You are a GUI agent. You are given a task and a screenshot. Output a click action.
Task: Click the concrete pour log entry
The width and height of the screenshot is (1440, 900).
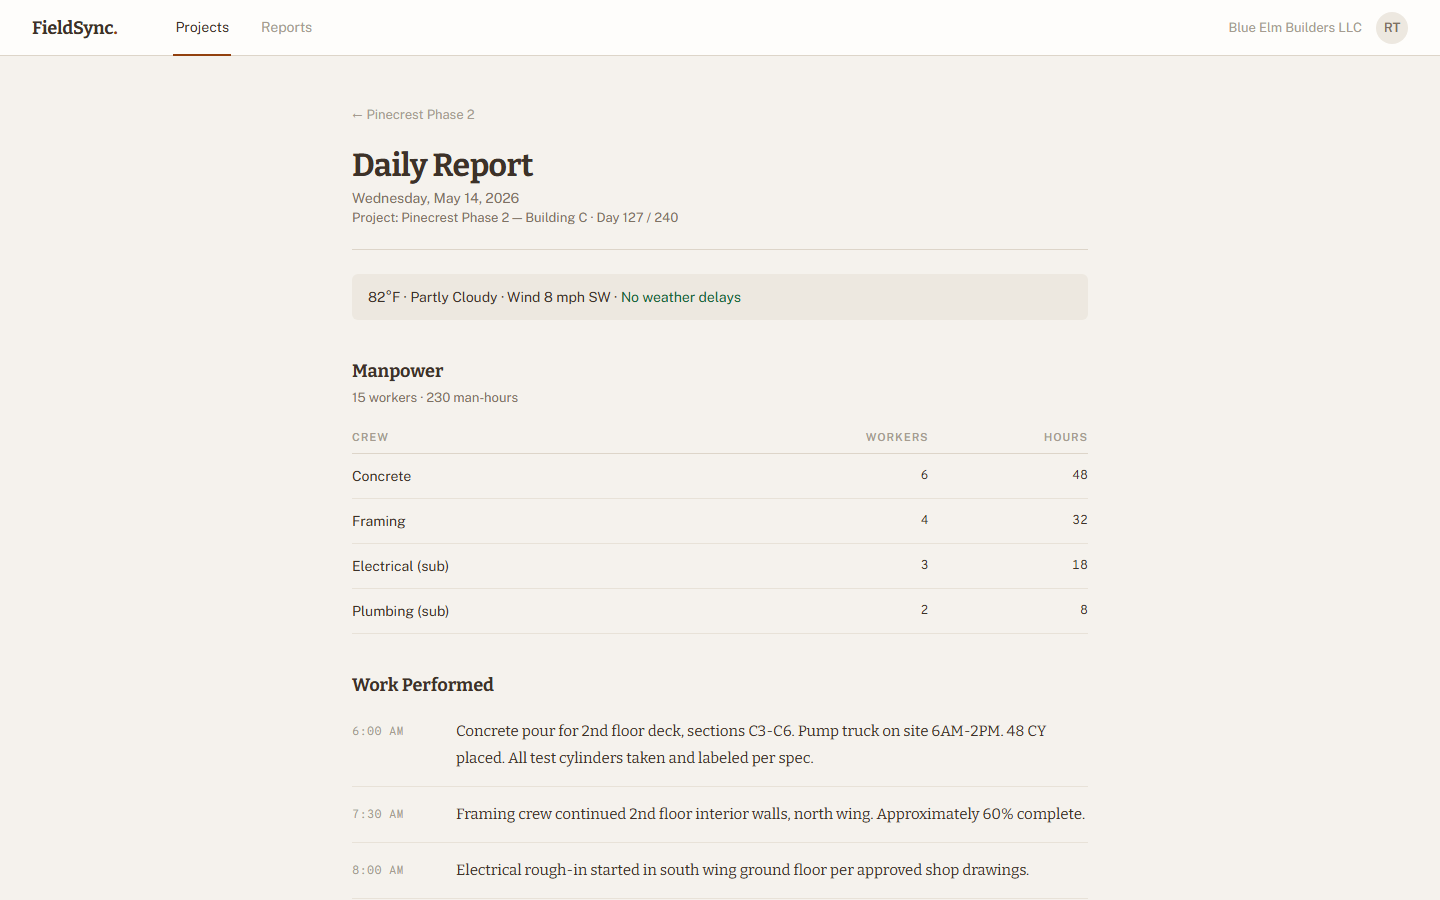751,745
